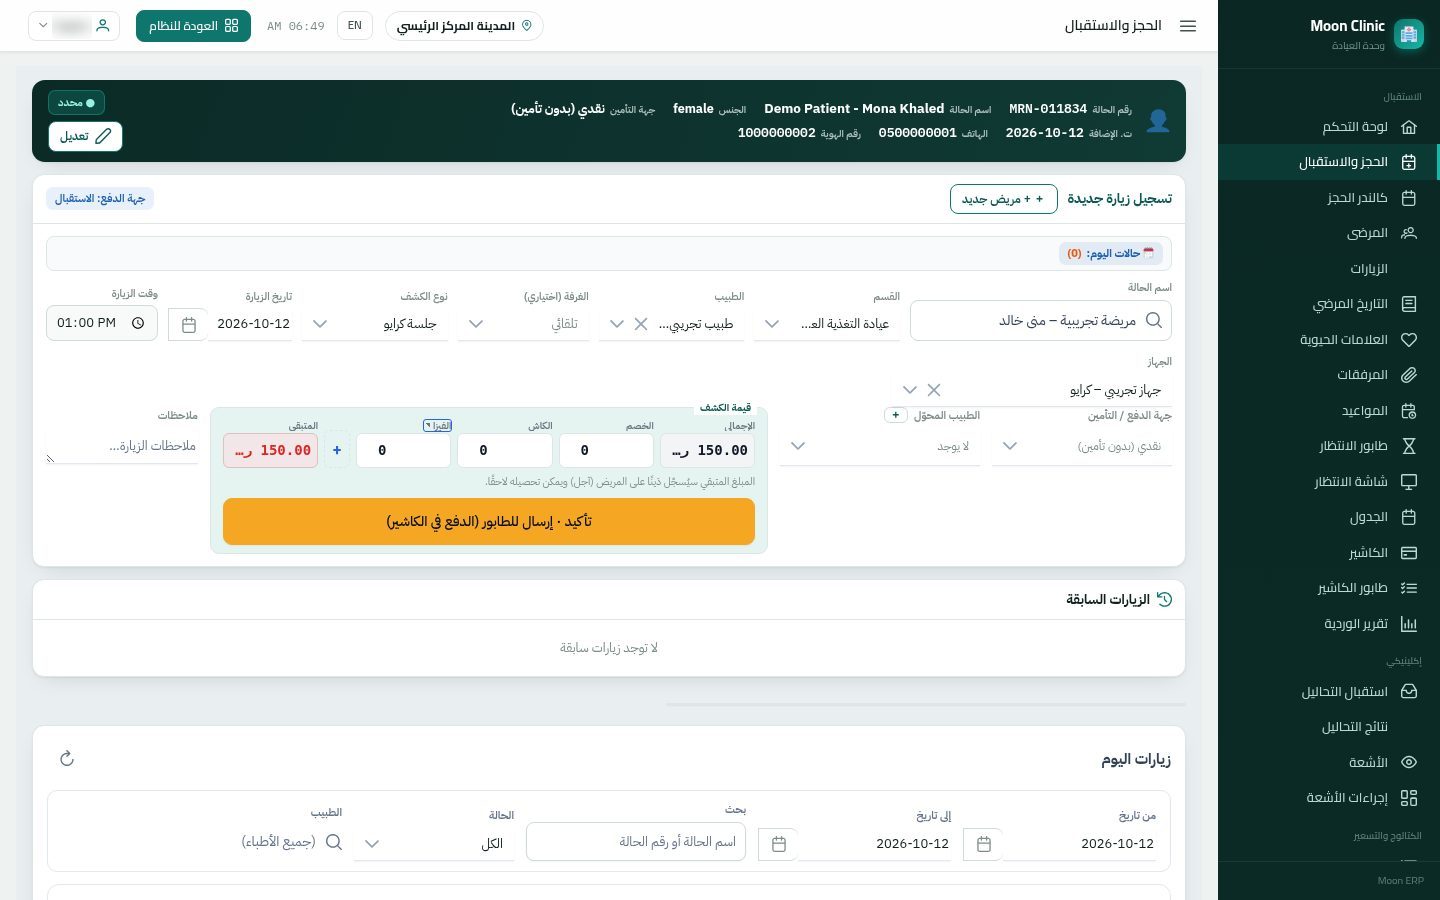Click the search icon in the الطبيب filter
Screen dimensions: 1440x900
[x=334, y=842]
